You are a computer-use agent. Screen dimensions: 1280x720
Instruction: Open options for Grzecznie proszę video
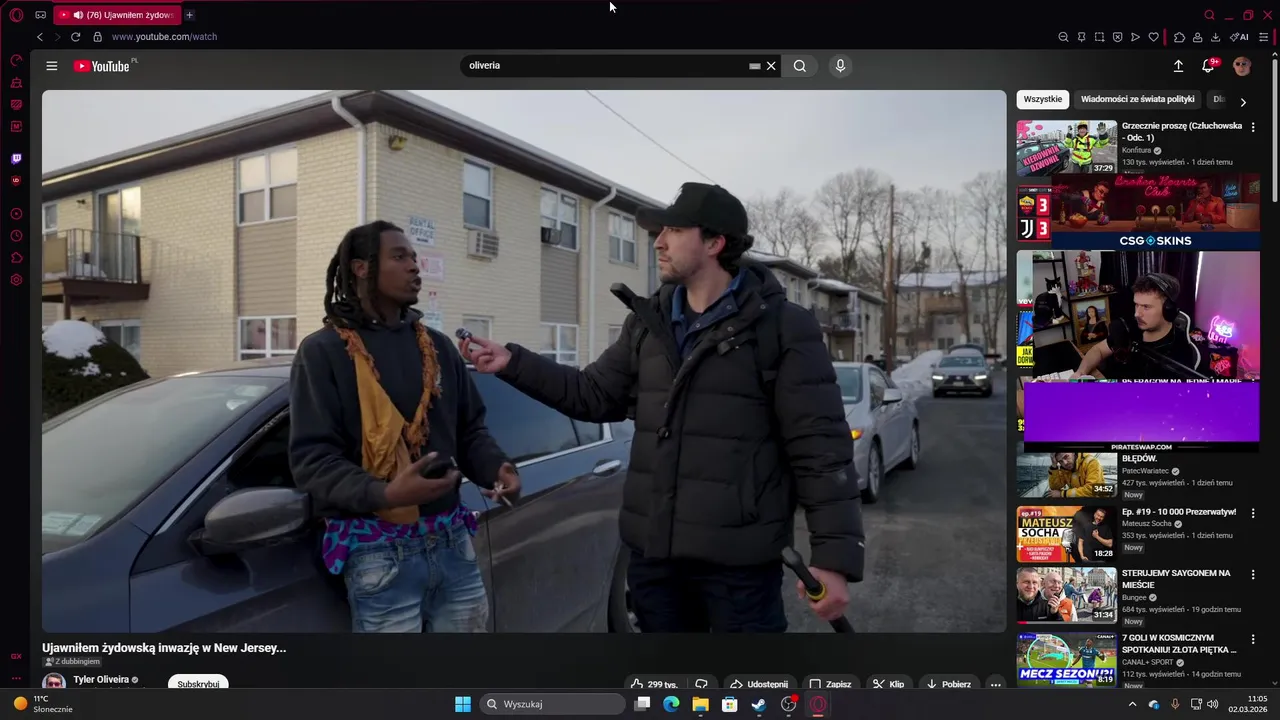click(x=1253, y=128)
